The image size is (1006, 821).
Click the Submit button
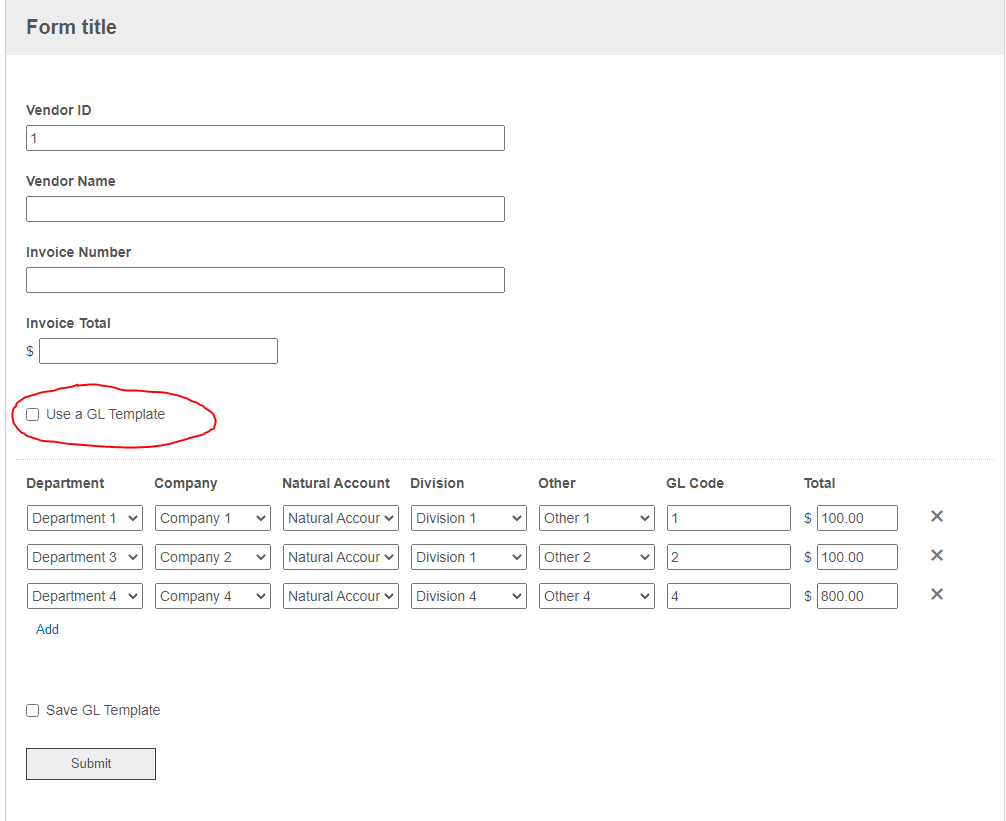click(x=91, y=764)
